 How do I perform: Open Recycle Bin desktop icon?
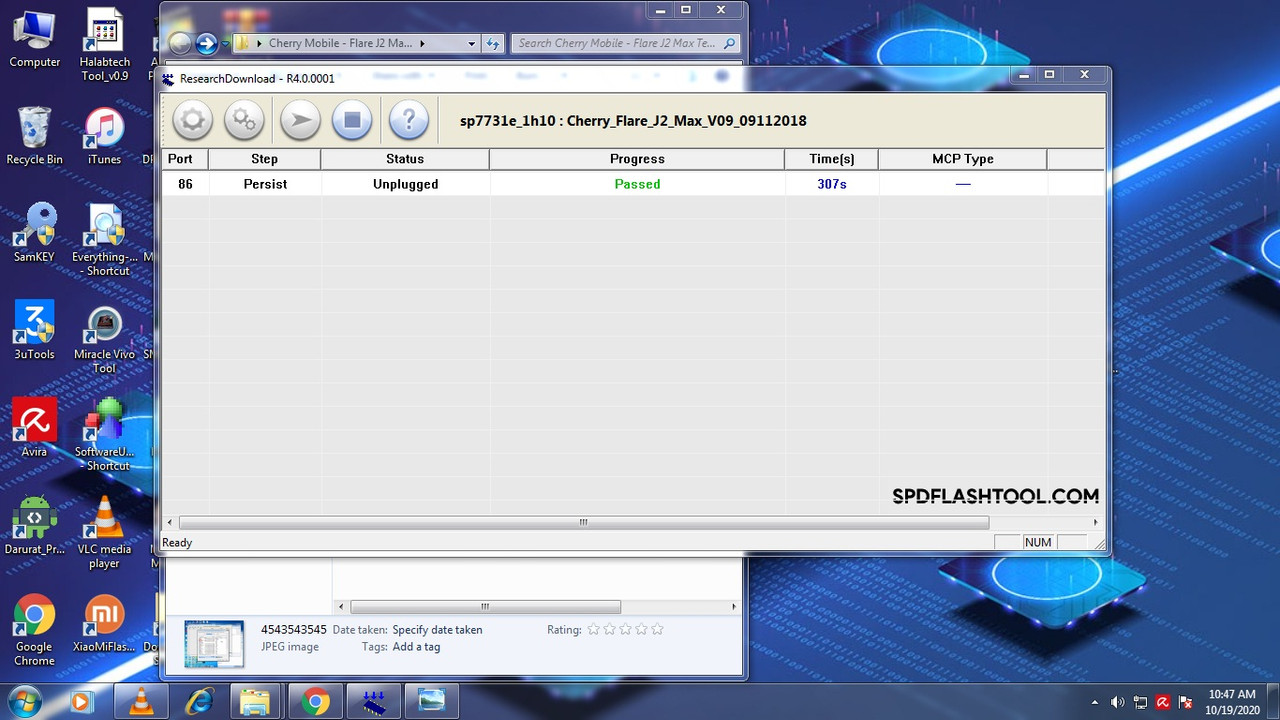pos(34,135)
